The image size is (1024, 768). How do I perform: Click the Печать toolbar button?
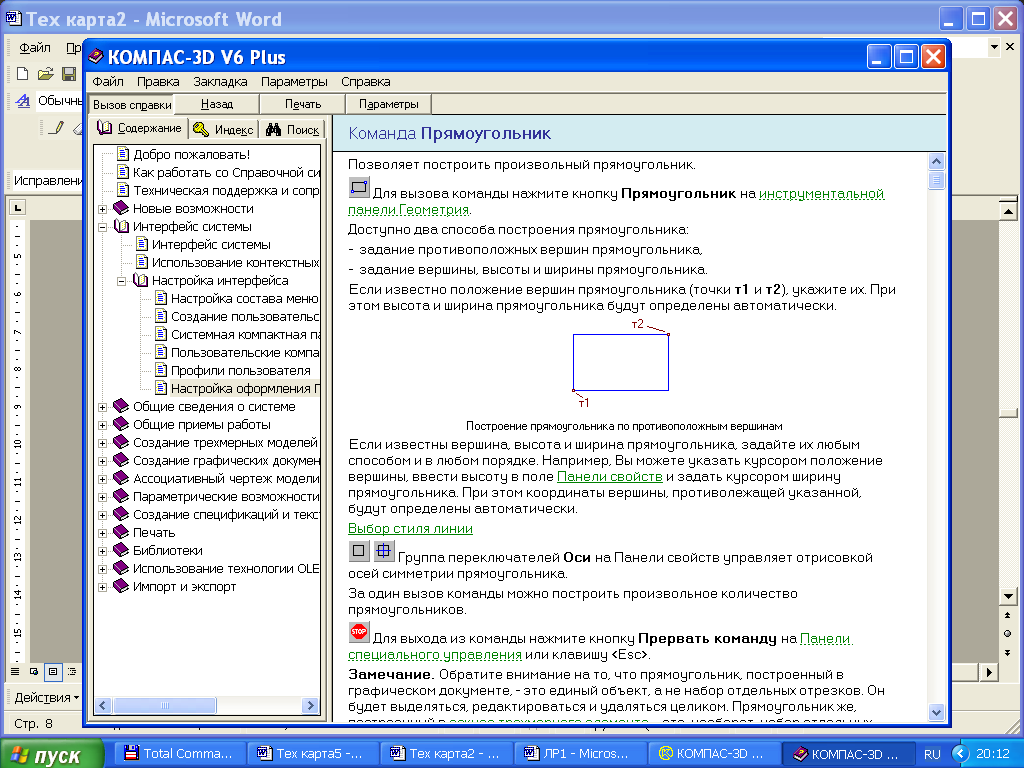click(x=303, y=104)
